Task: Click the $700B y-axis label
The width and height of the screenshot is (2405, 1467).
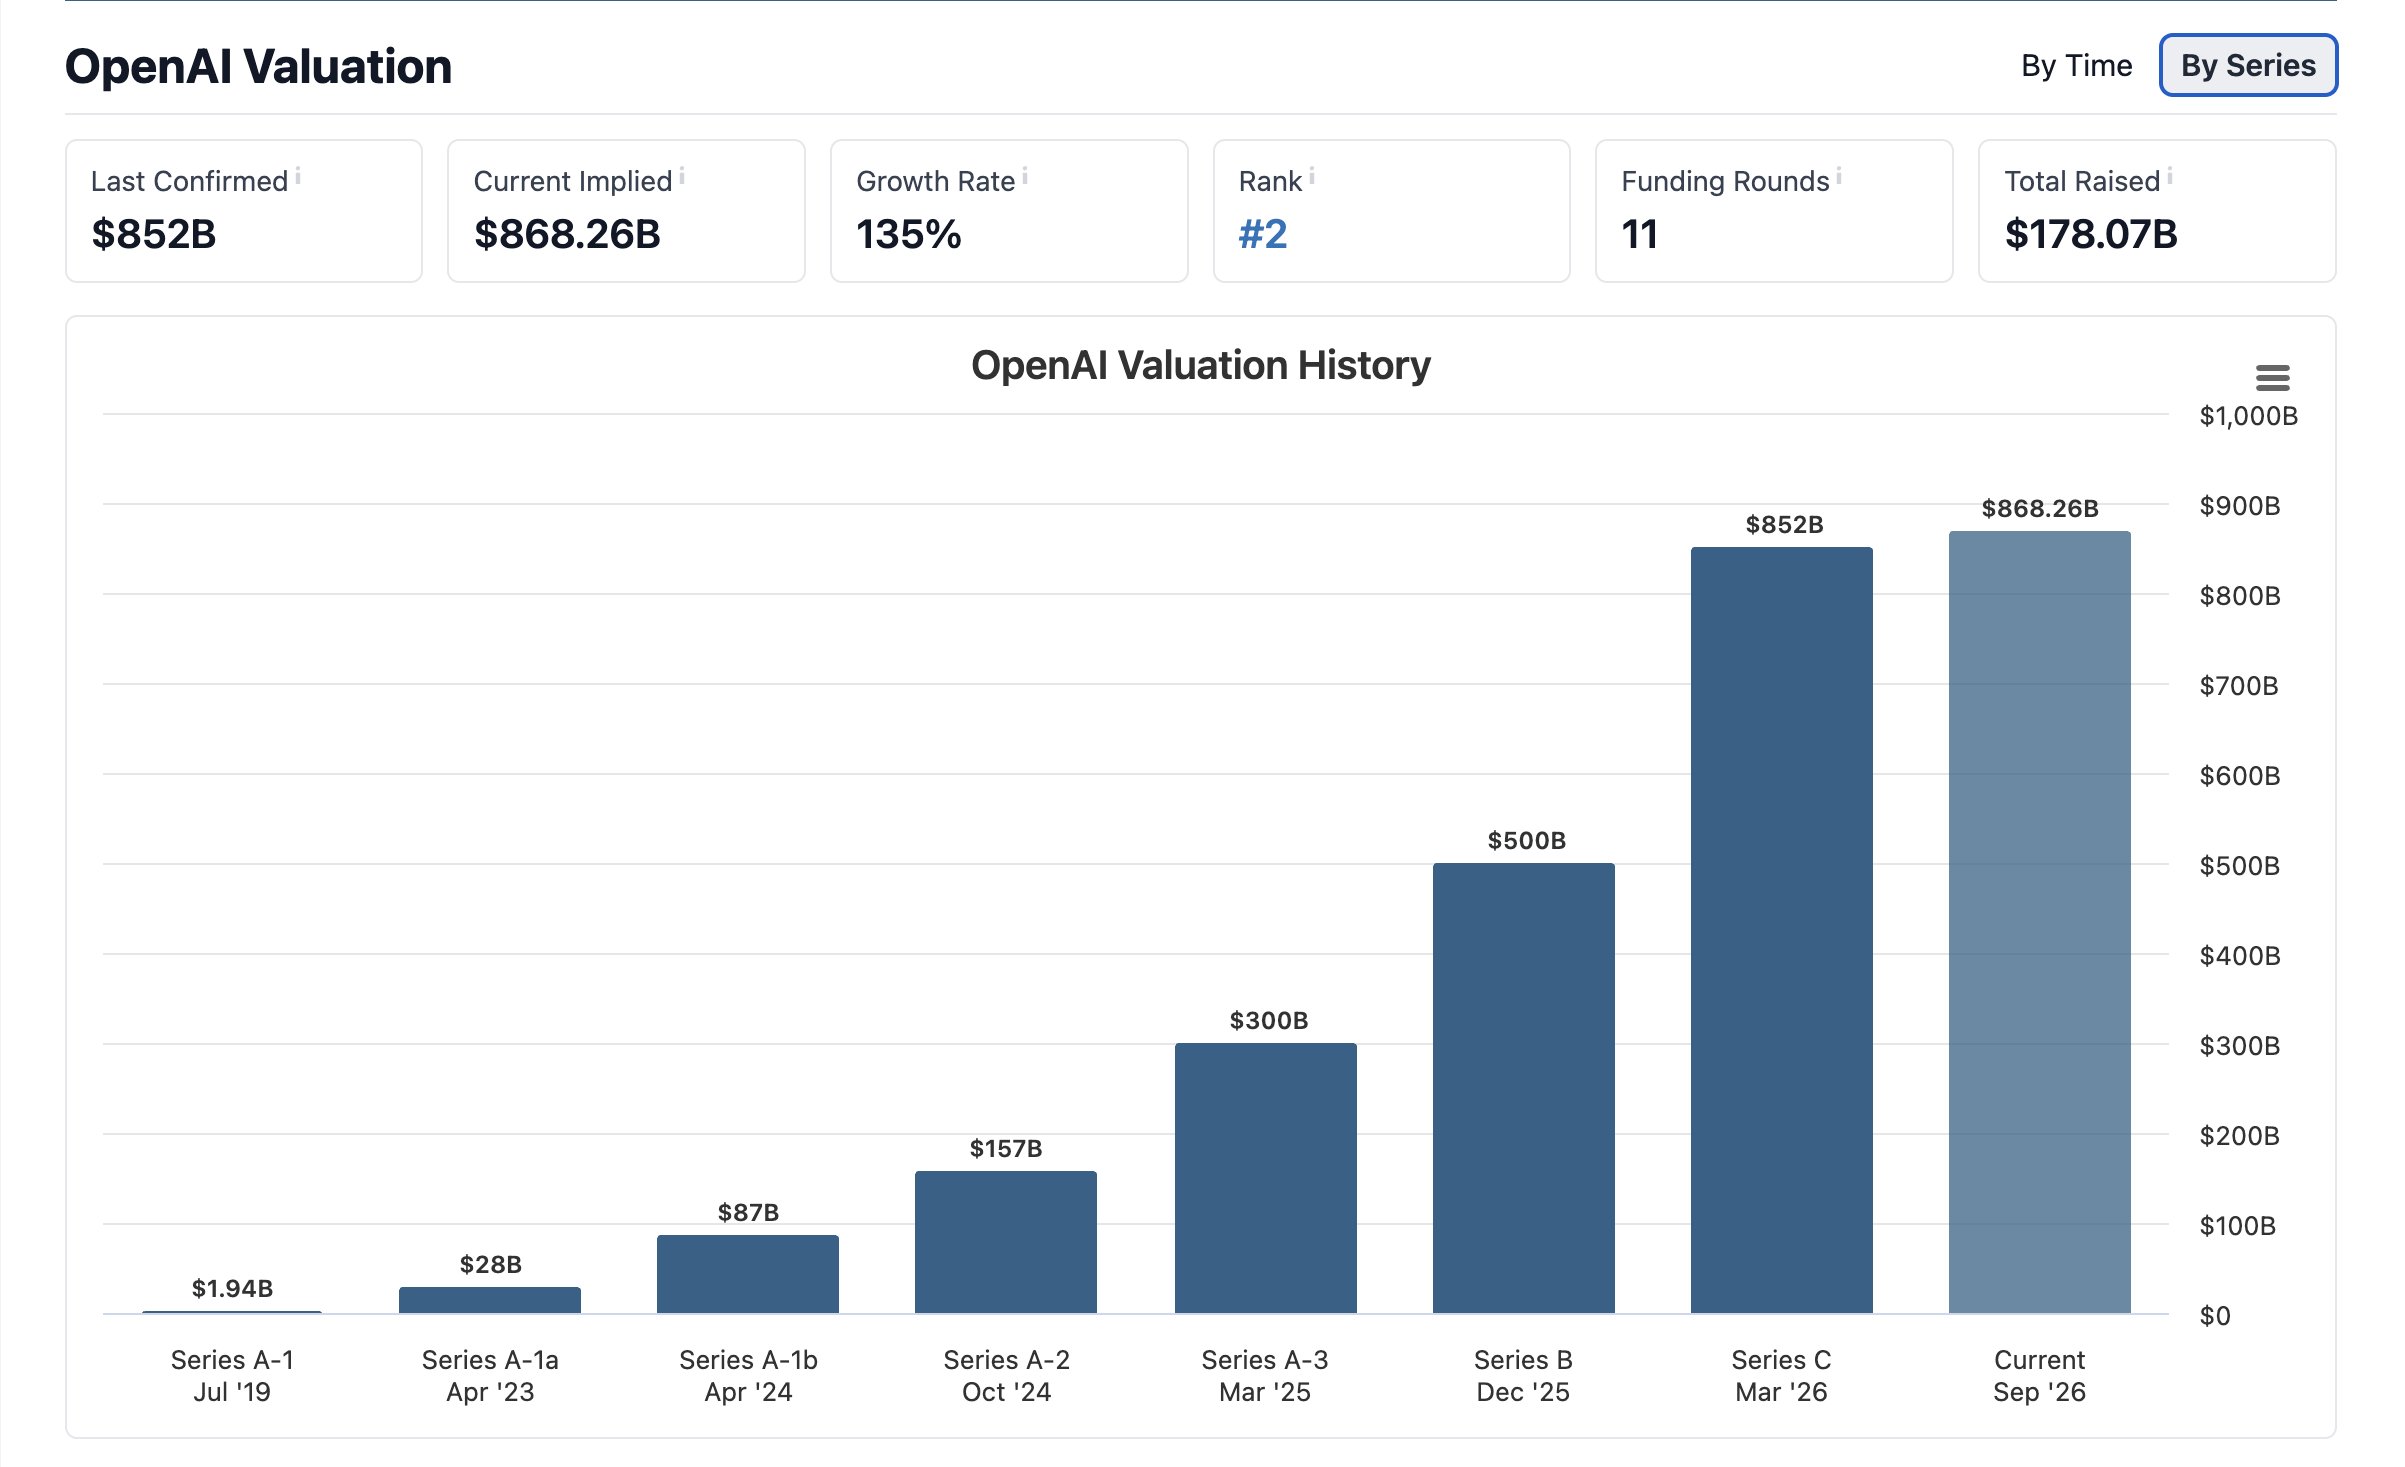Action: (2239, 686)
